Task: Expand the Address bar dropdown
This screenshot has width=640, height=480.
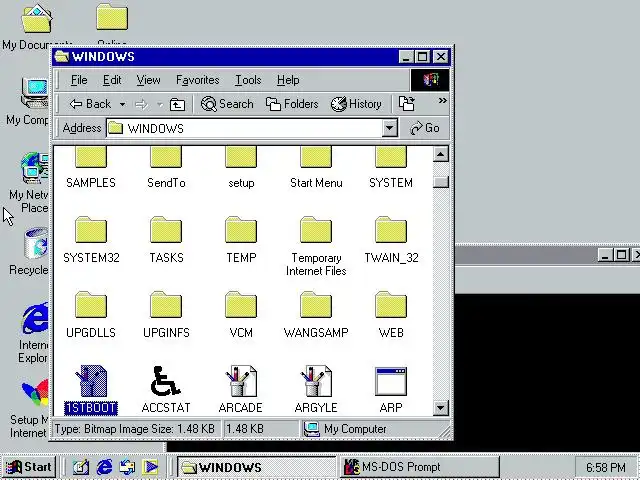Action: coord(390,128)
